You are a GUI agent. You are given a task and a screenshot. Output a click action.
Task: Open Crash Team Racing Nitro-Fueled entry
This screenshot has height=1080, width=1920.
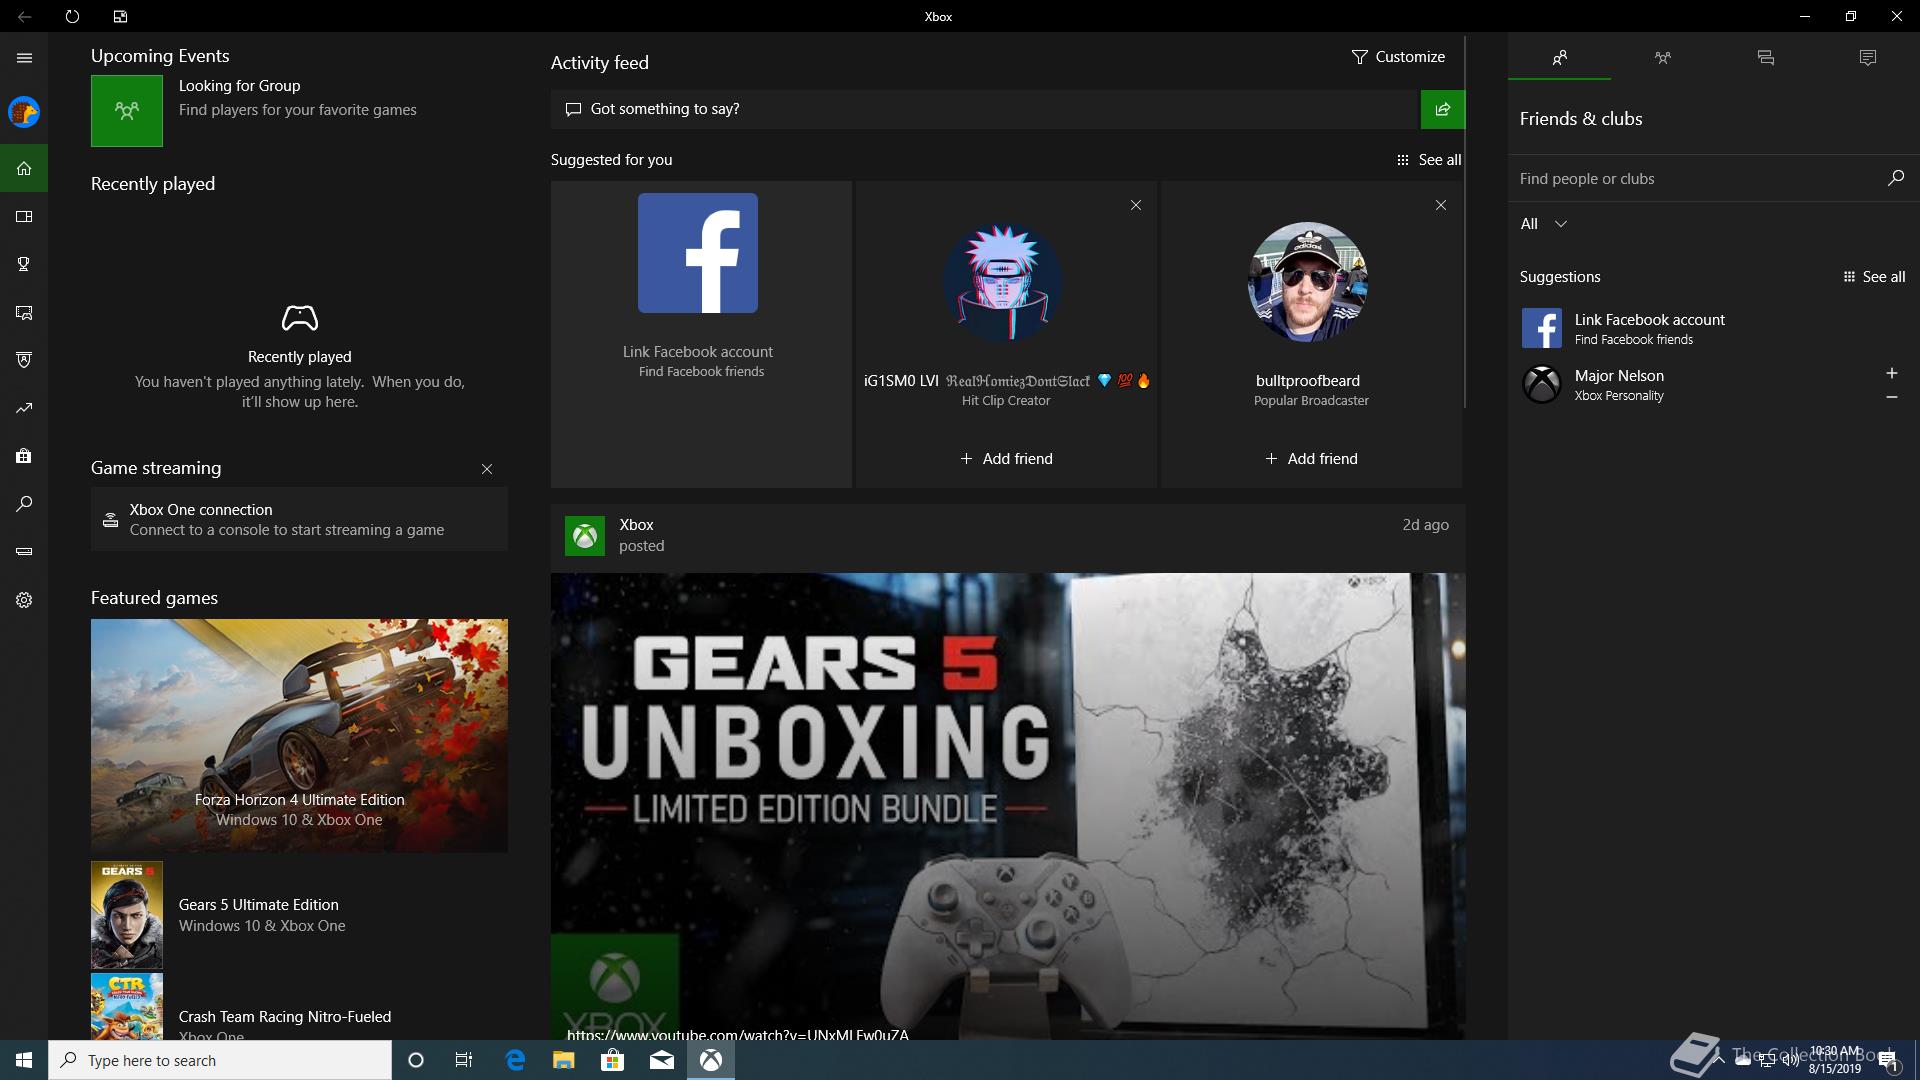pyautogui.click(x=299, y=1008)
